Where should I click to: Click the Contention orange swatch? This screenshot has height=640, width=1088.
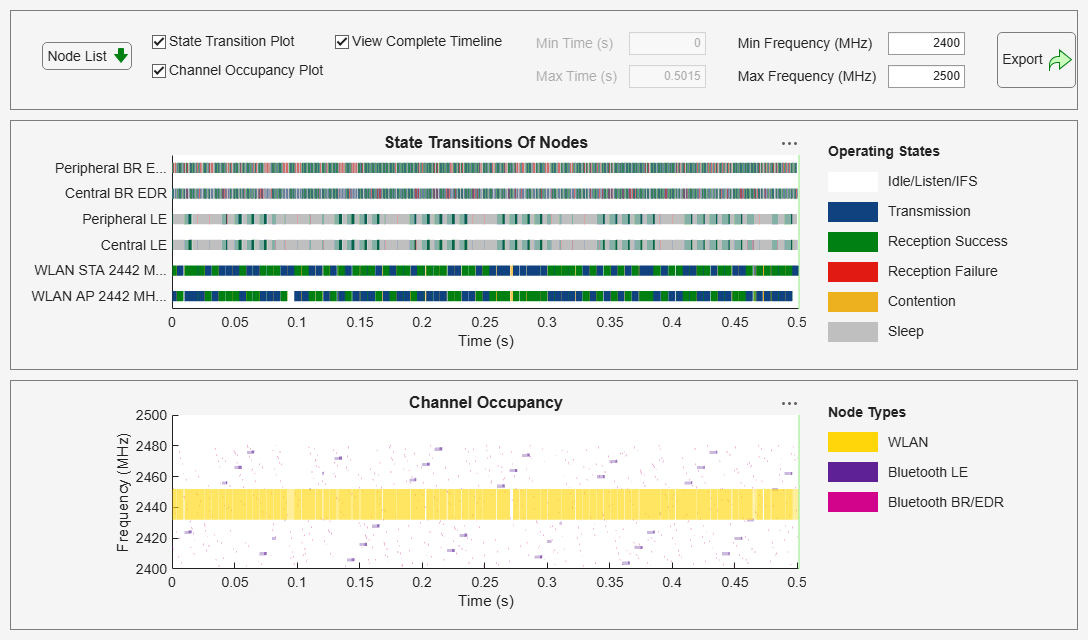[x=853, y=302]
